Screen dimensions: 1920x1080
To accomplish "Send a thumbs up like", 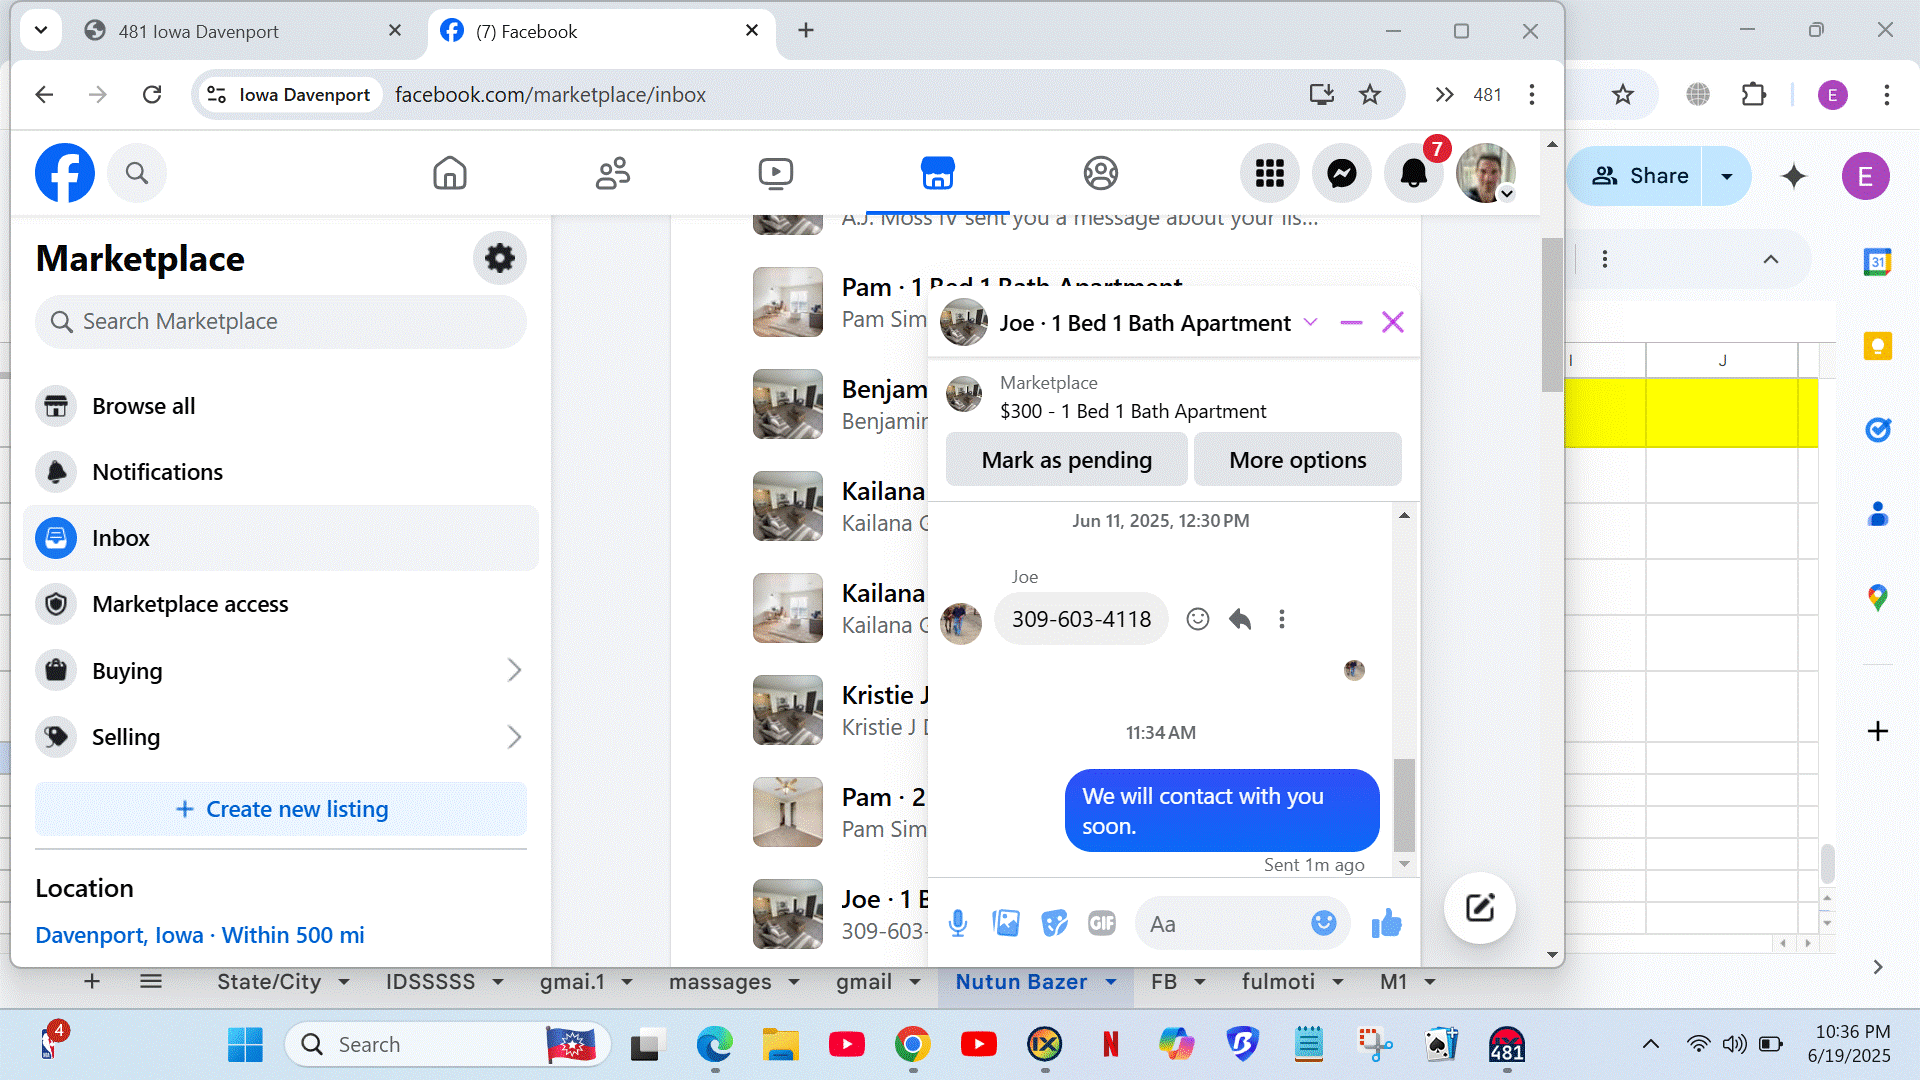I will [1386, 923].
